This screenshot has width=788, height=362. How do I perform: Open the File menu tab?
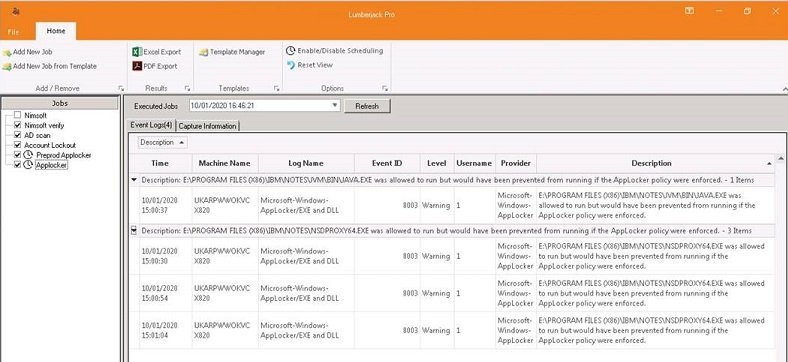pyautogui.click(x=14, y=31)
